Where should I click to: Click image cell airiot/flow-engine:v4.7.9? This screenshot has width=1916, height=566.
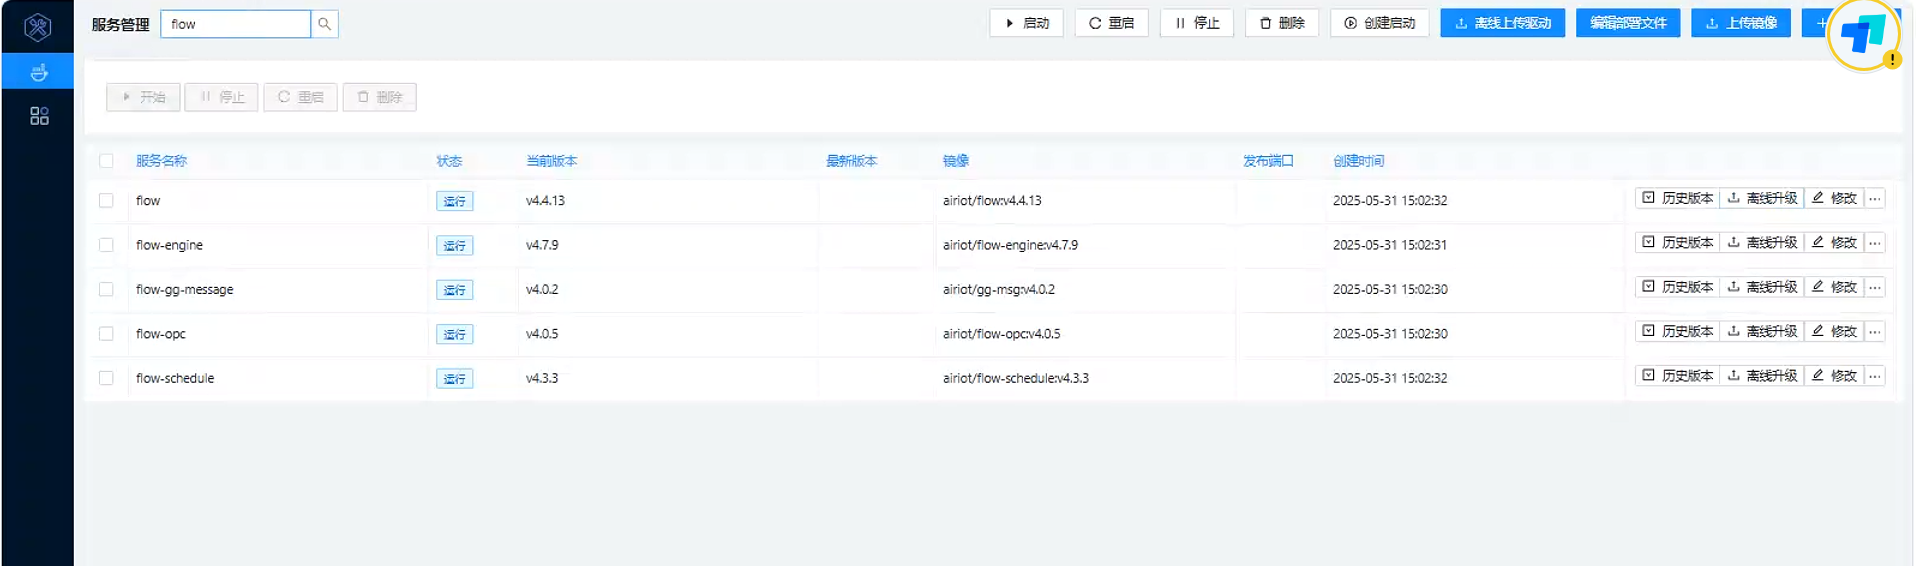[1010, 245]
